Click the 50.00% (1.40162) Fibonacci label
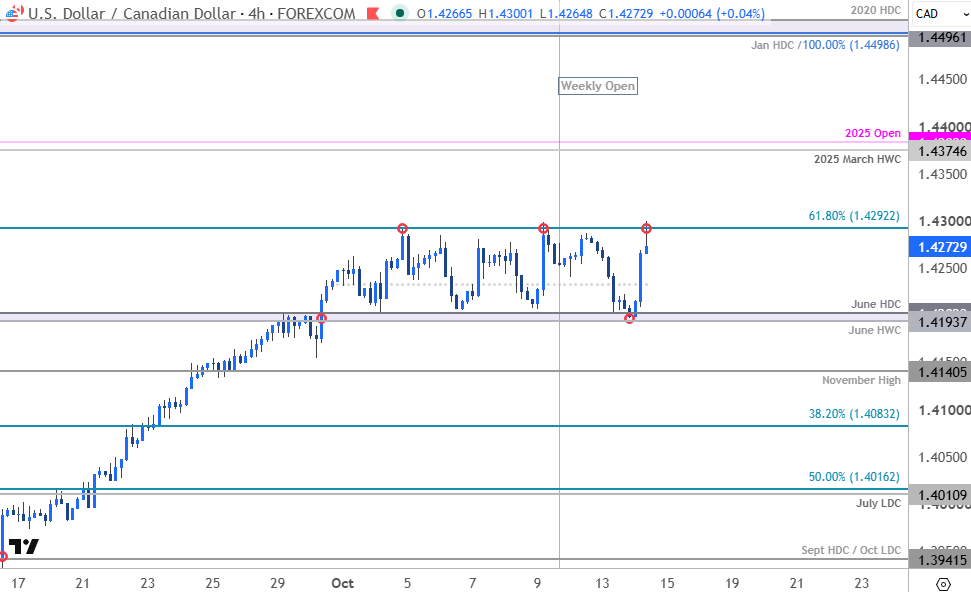Viewport: 971px width, 592px height. click(x=854, y=477)
